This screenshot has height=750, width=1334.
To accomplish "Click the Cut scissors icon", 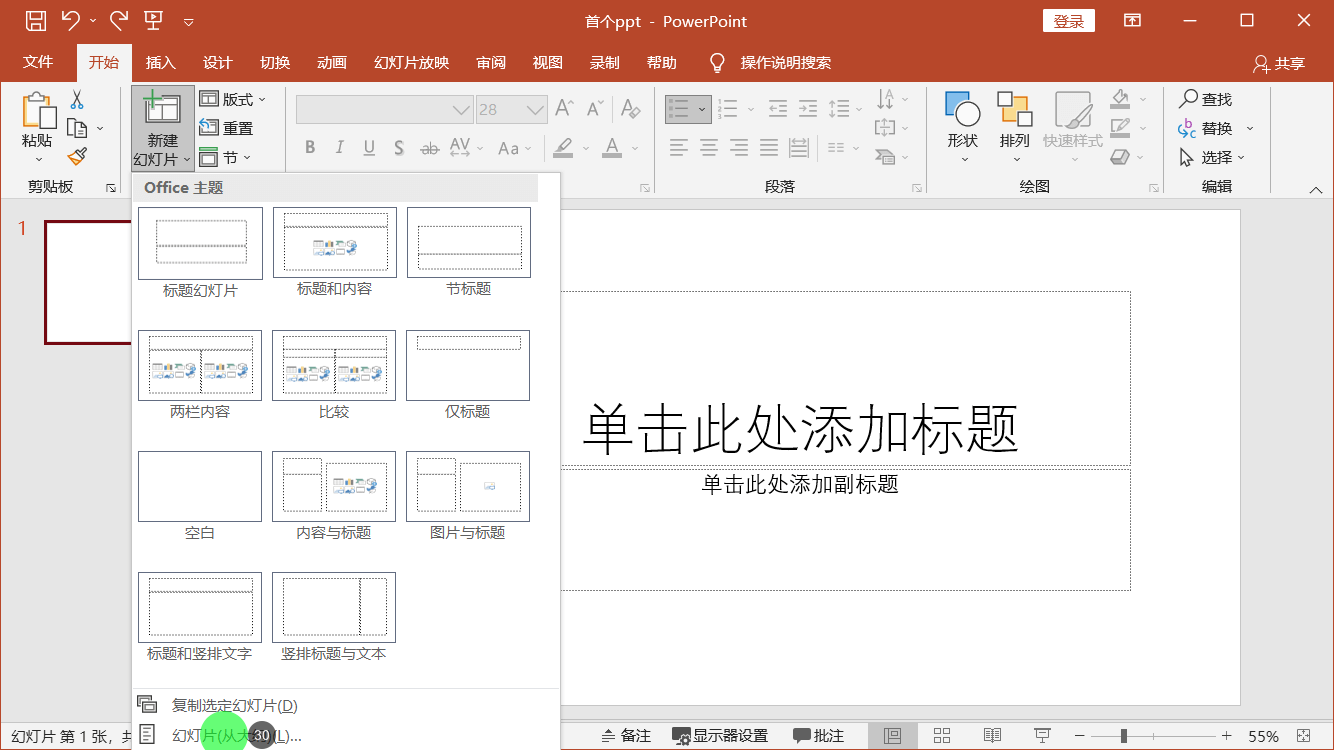I will pos(77,100).
